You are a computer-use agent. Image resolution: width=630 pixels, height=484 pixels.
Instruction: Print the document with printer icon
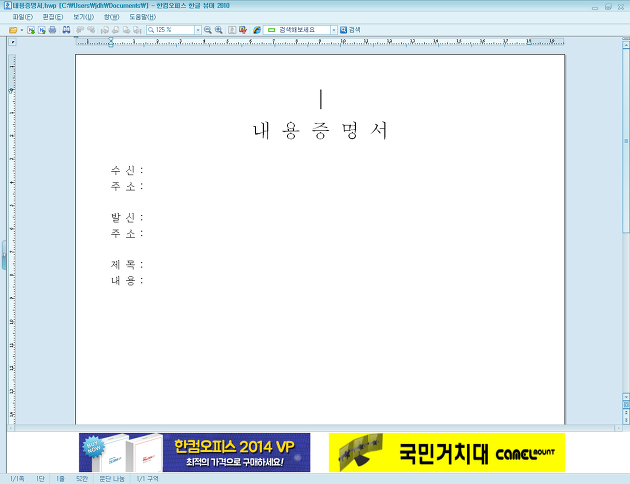point(52,30)
